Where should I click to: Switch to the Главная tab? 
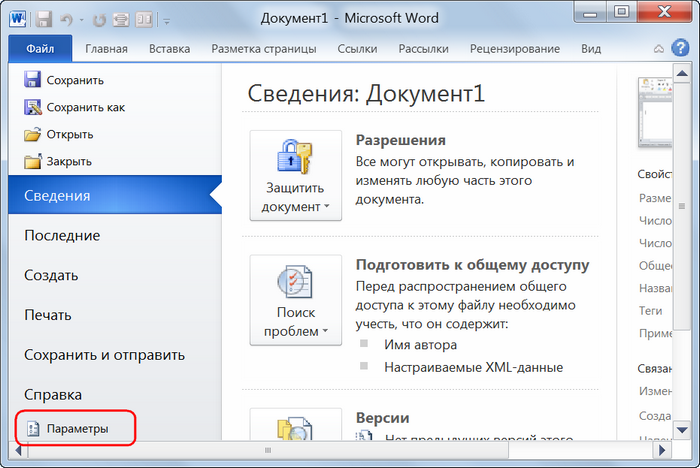[106, 49]
